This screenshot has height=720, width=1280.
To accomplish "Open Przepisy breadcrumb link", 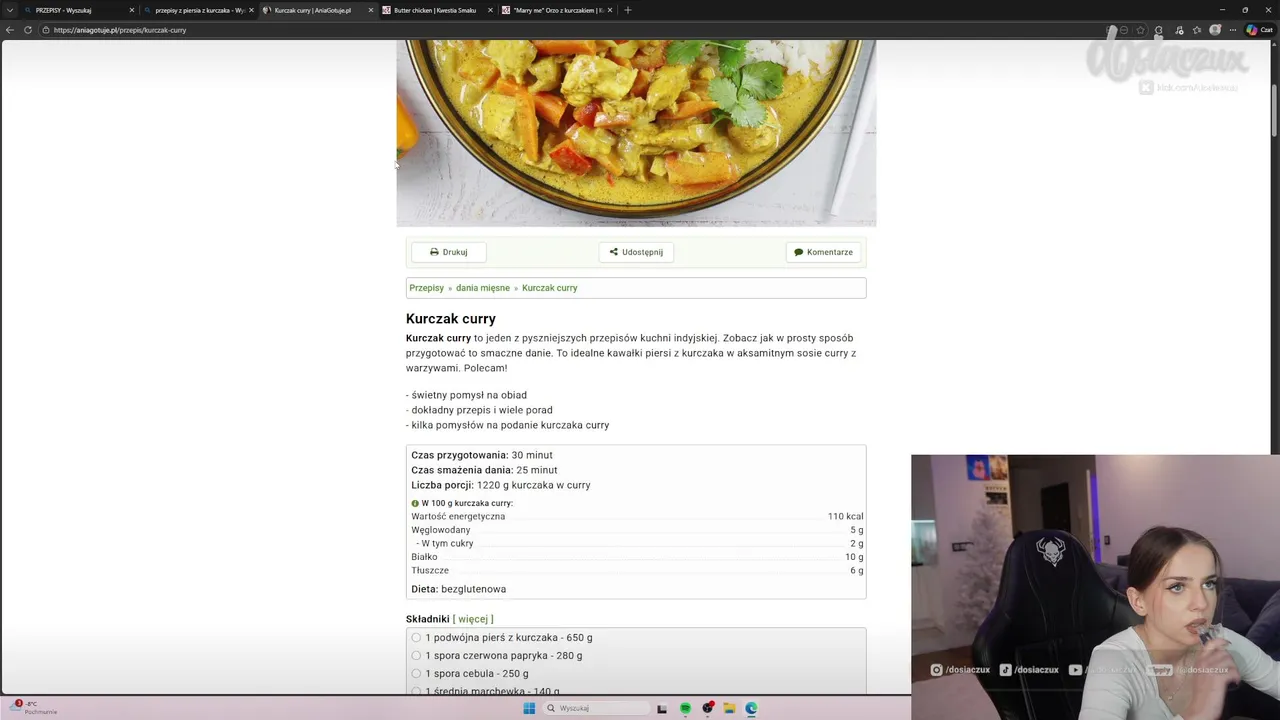I will [x=426, y=288].
